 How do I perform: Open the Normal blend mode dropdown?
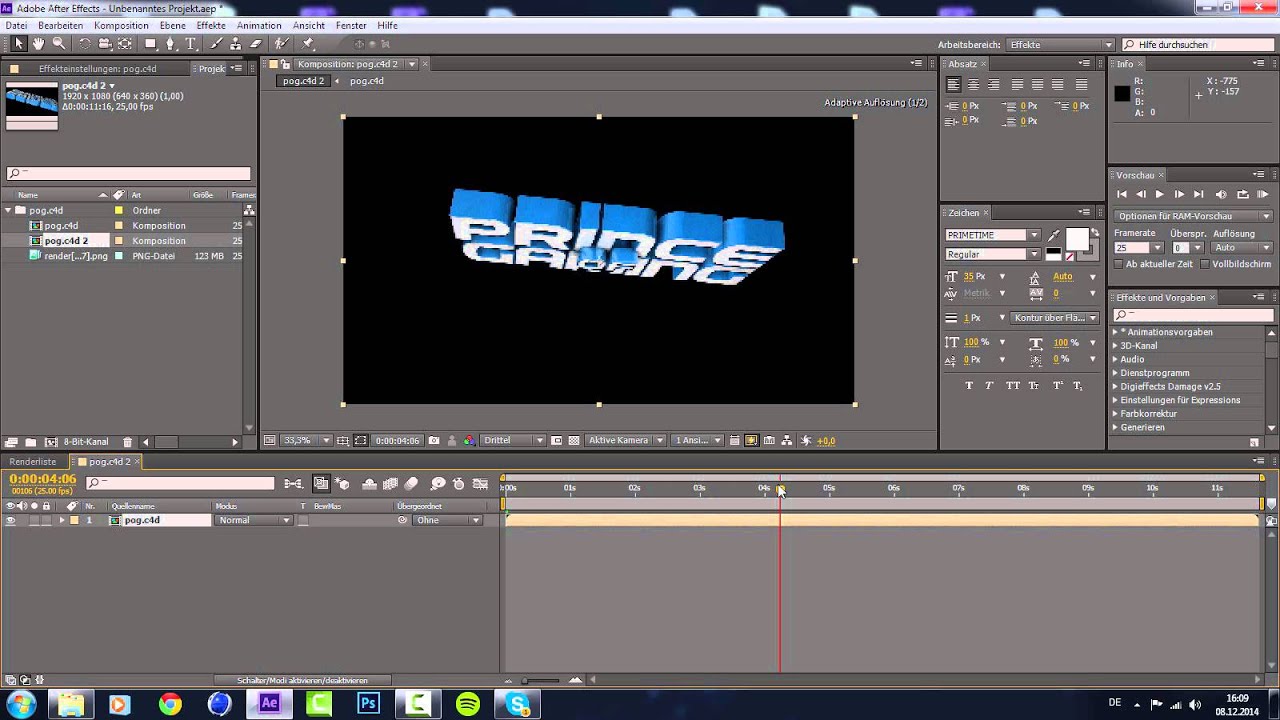pos(255,520)
